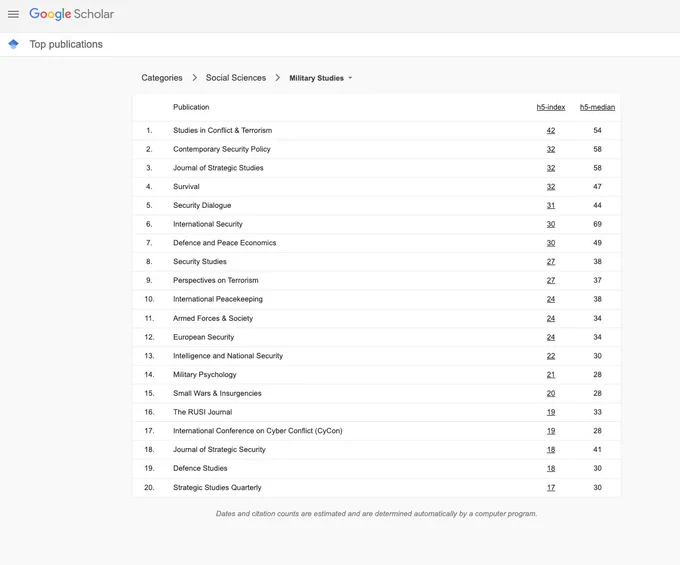Select the text Armed Forces & Society
This screenshot has width=680, height=565.
[x=213, y=318]
